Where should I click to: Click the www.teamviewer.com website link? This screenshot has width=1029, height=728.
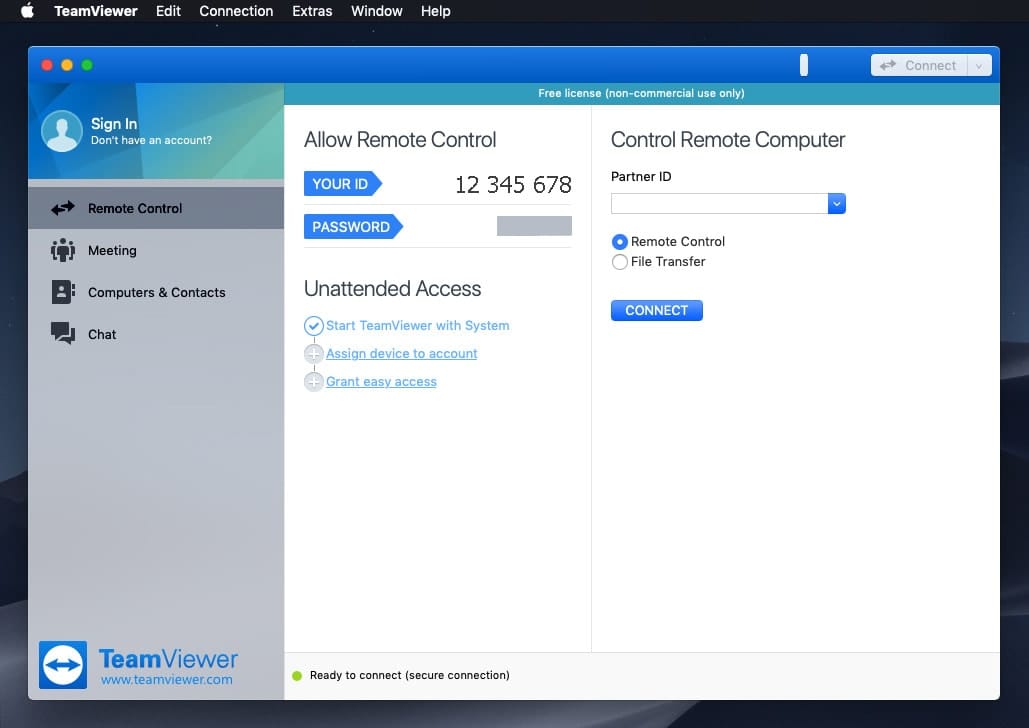coord(166,680)
